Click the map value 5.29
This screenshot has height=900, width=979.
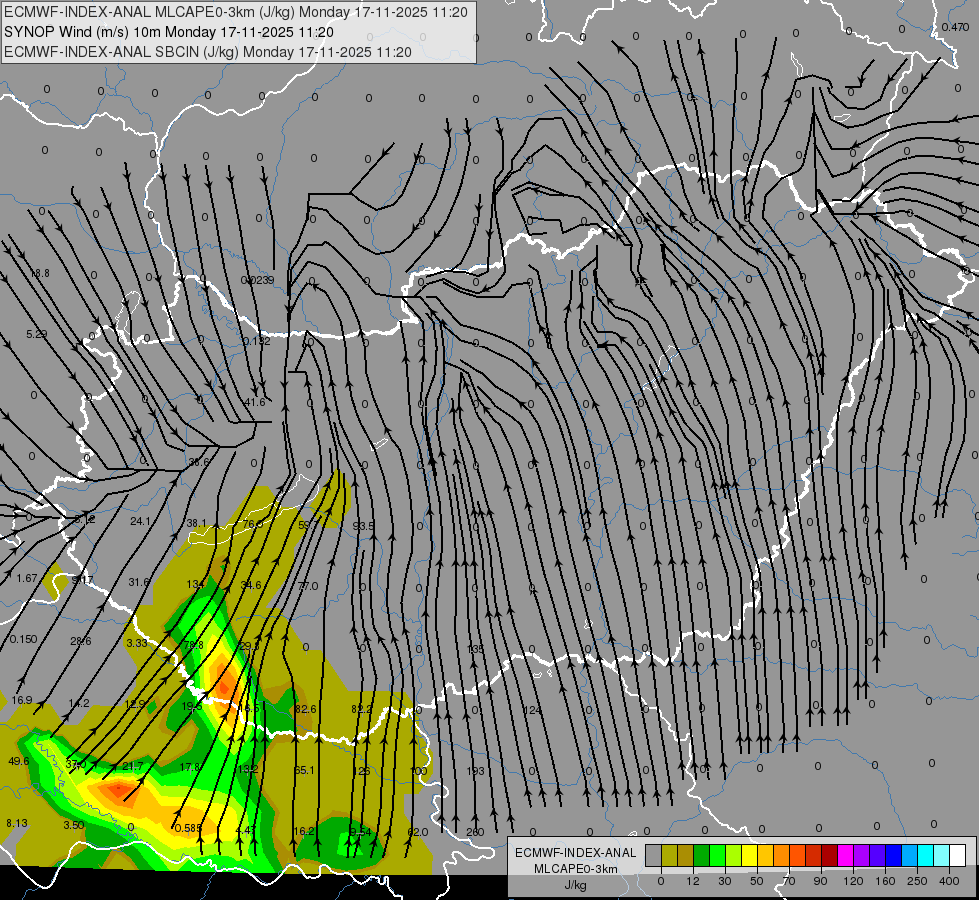[x=36, y=334]
